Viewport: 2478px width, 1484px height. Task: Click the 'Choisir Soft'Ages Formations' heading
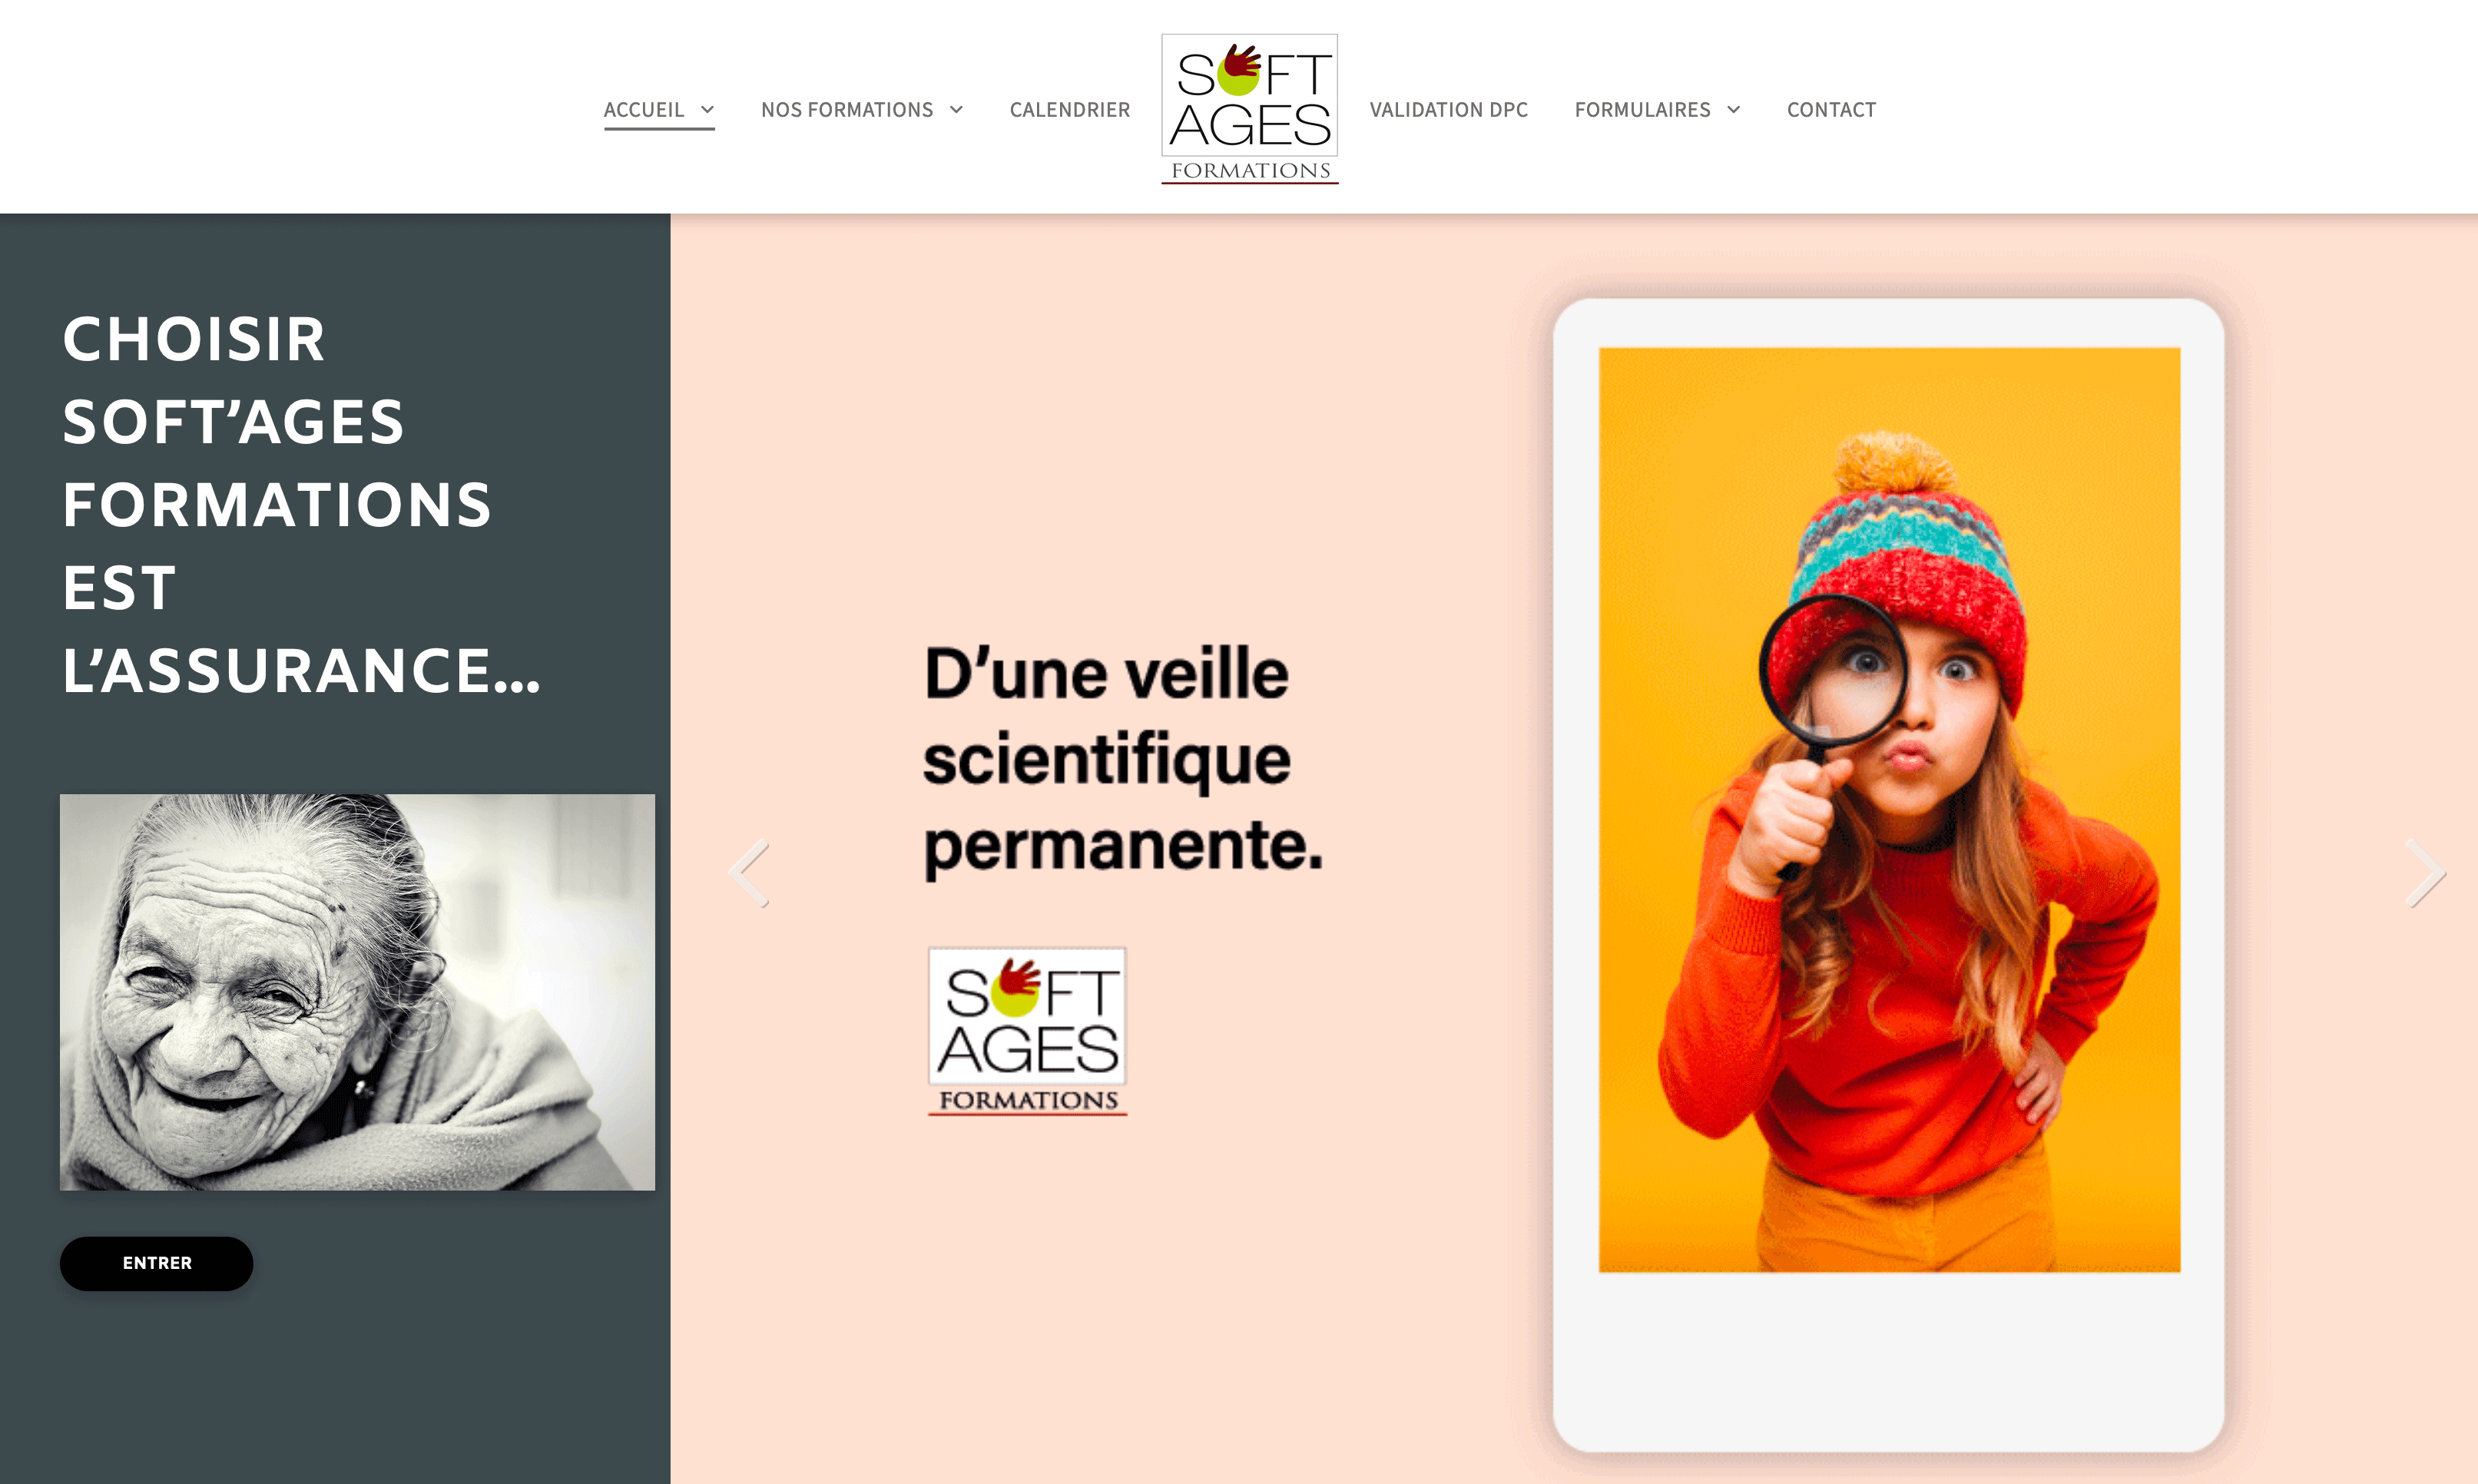pos(301,504)
